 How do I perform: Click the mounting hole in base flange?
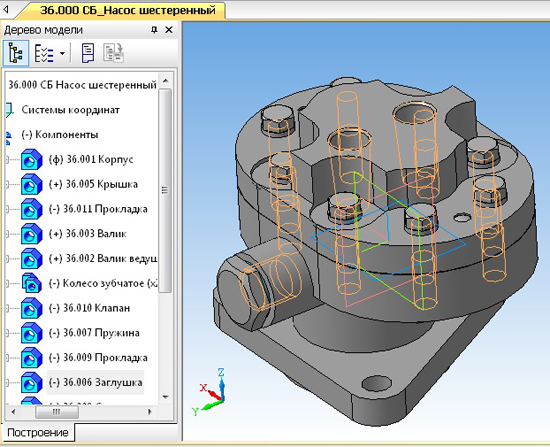[x=376, y=383]
